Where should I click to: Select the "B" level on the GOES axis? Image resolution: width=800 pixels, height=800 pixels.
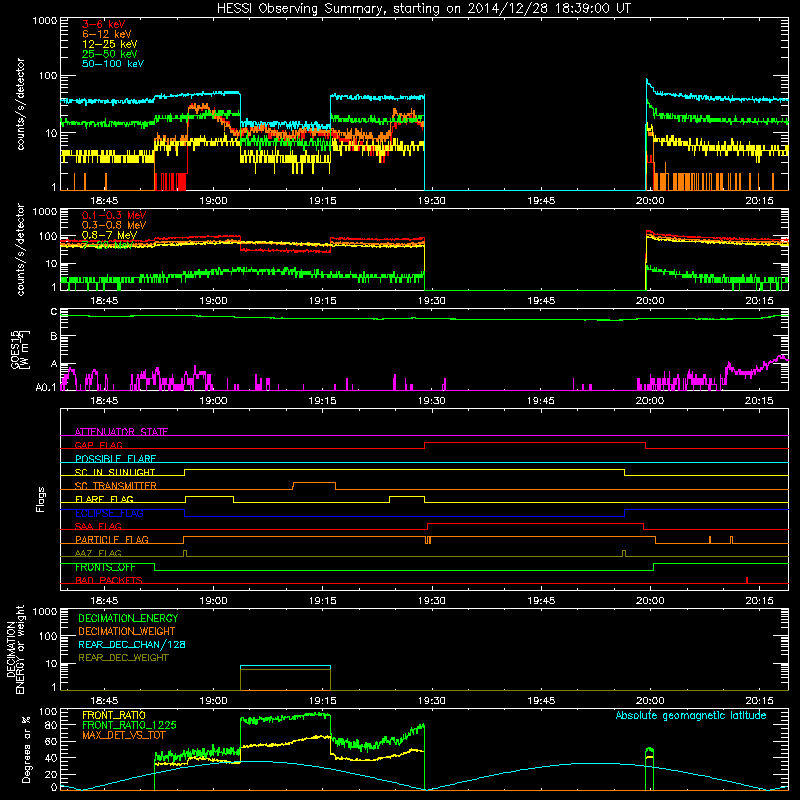click(54, 337)
